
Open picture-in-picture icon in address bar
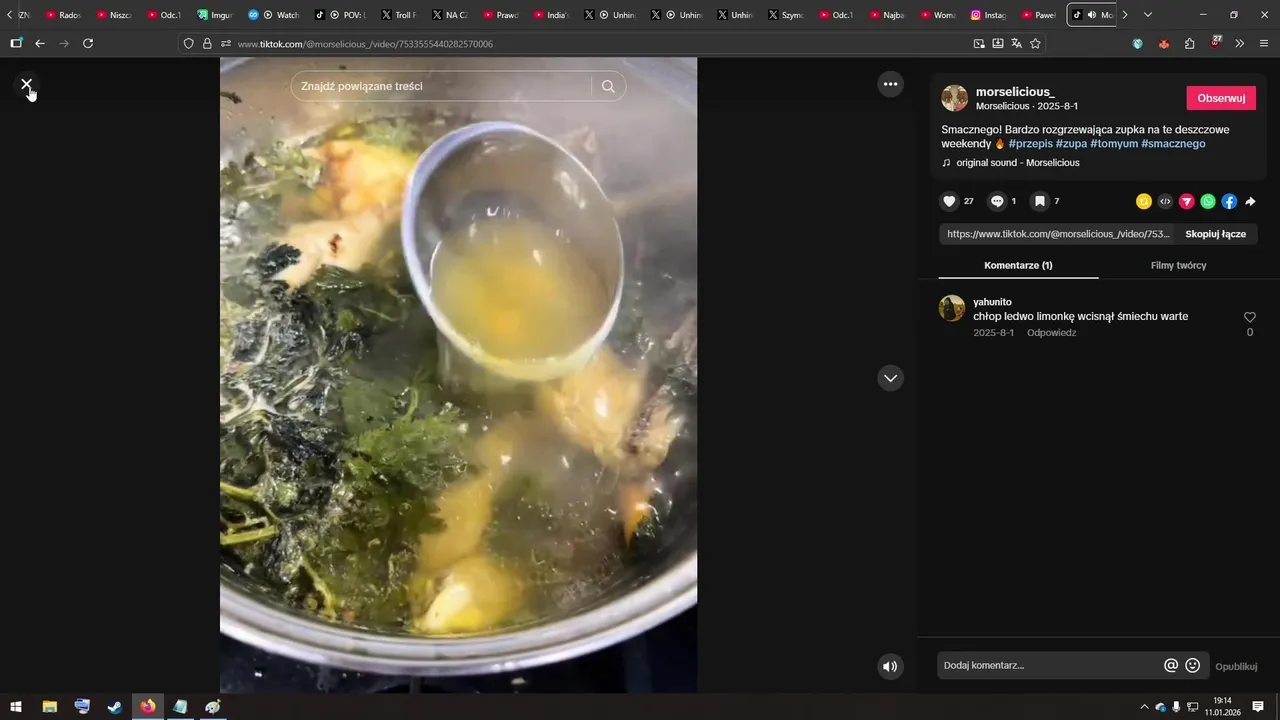point(979,44)
